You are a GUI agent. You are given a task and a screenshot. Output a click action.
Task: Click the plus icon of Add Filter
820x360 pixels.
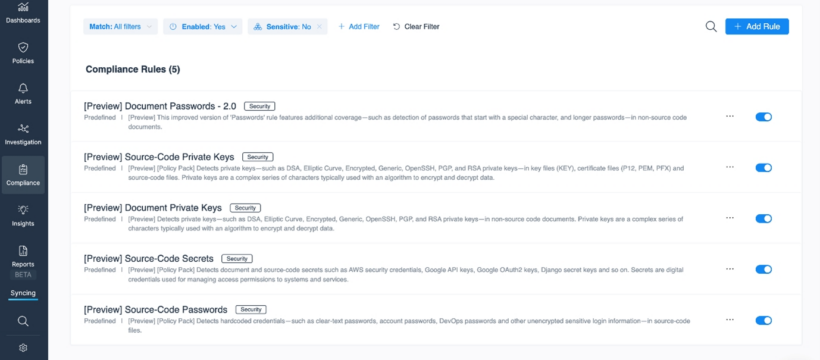pyautogui.click(x=341, y=27)
